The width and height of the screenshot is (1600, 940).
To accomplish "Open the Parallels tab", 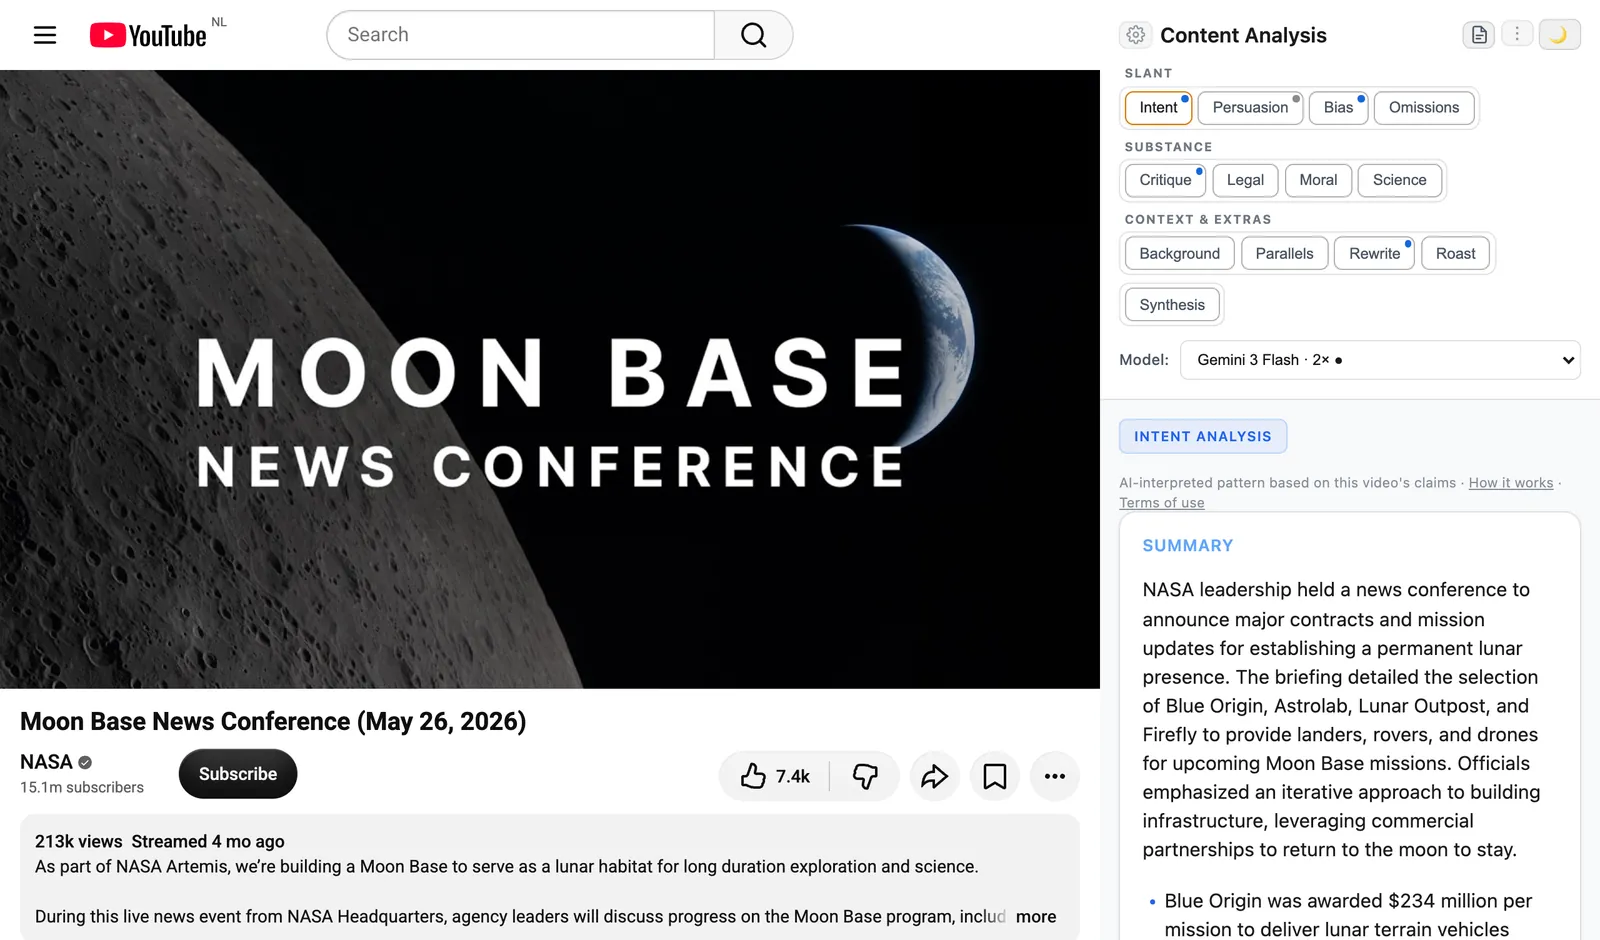I will (x=1284, y=254).
